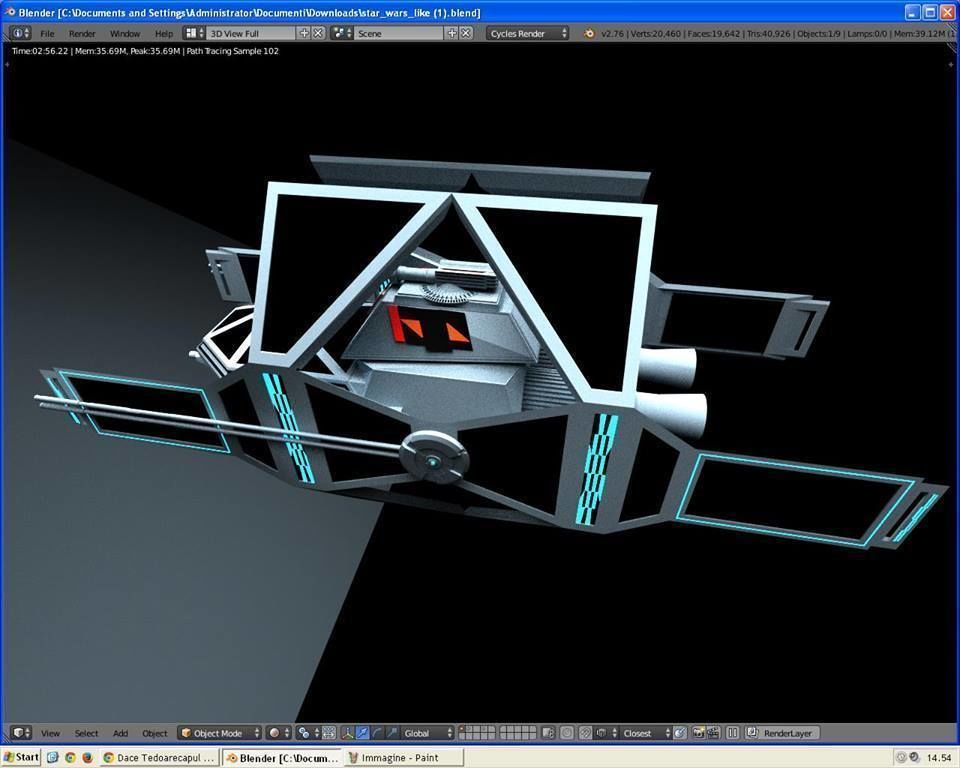Click the OpenGL render image camera icon
This screenshot has width=960, height=768.
point(698,732)
